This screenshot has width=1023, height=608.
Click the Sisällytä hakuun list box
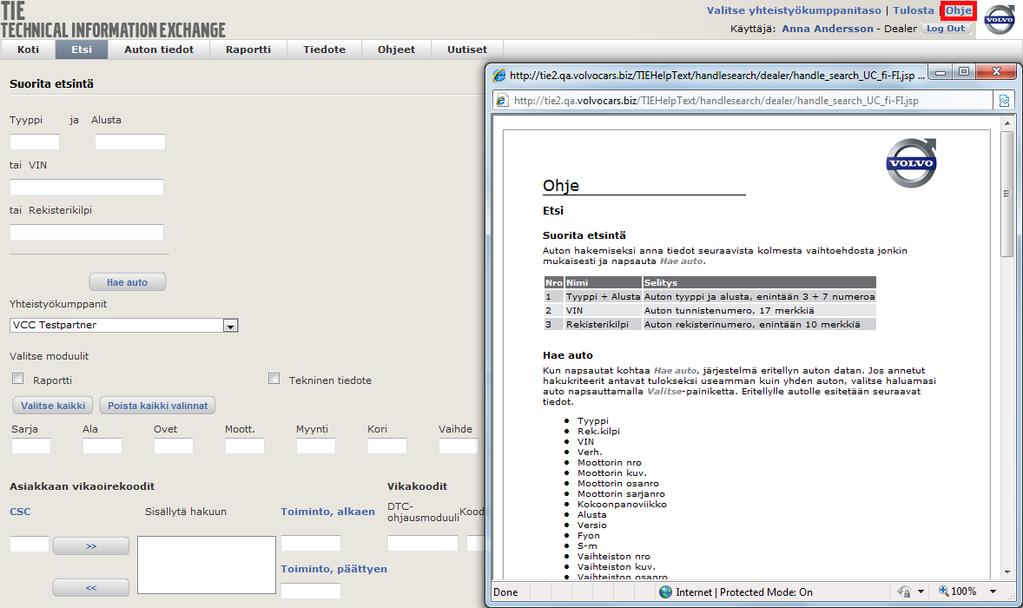coord(206,565)
